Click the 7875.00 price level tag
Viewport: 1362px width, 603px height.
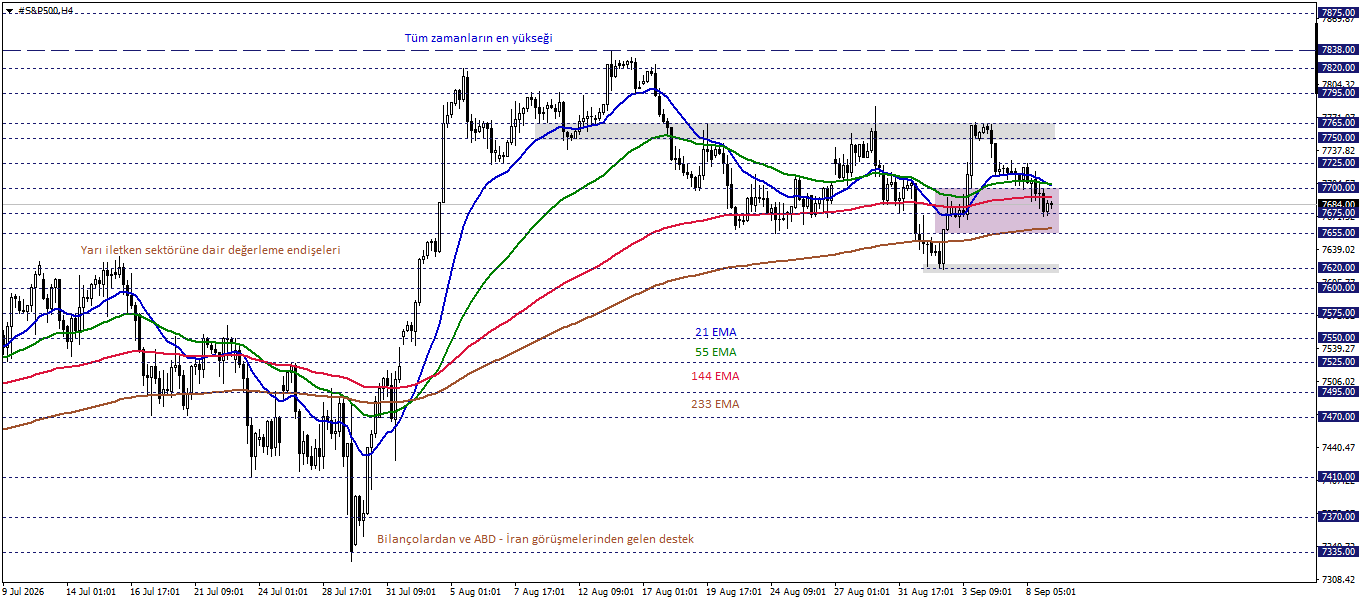(1338, 13)
